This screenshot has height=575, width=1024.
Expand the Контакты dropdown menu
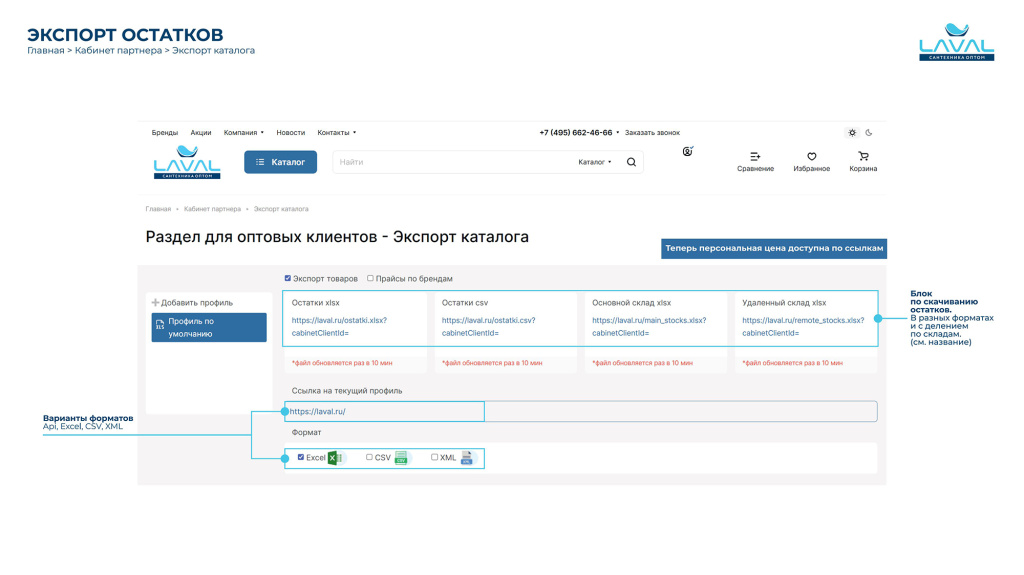(336, 132)
